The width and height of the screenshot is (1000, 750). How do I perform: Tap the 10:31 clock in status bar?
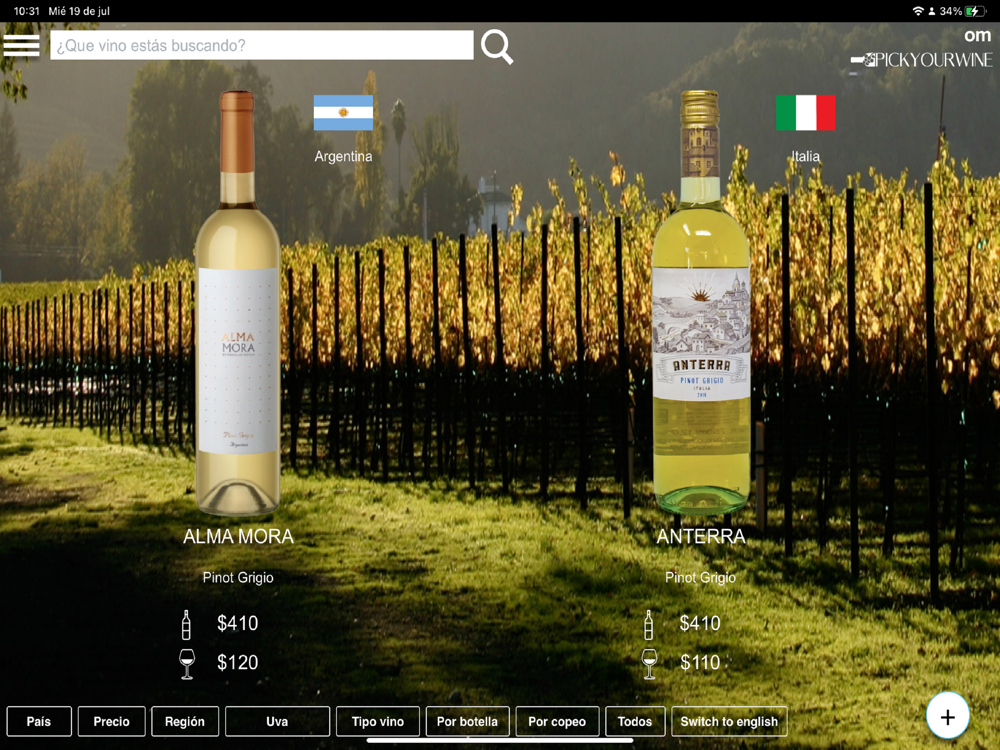coord(26,11)
